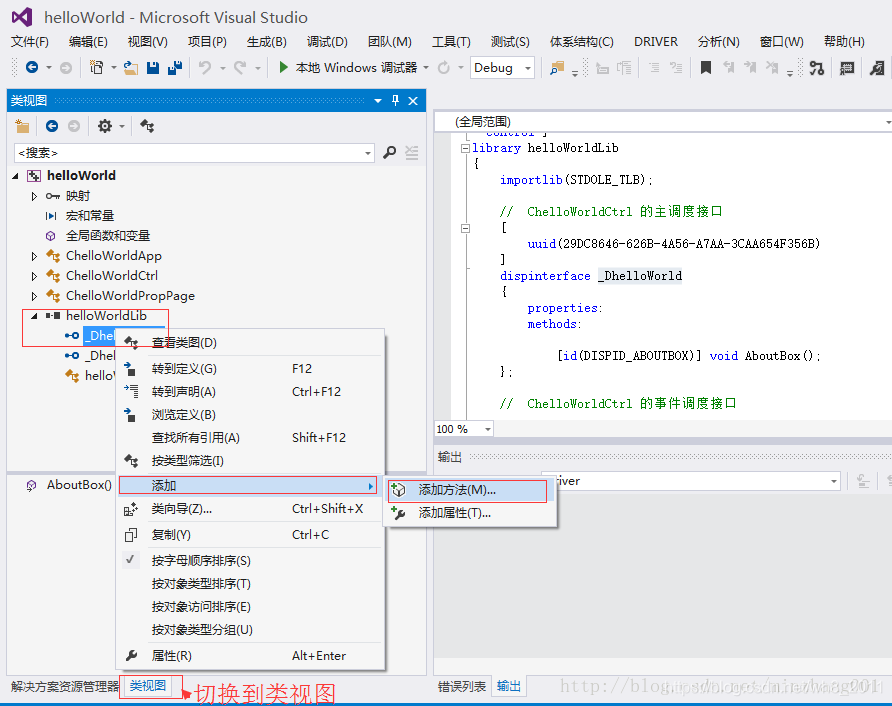This screenshot has height=706, width=892.
Task: Choose 转到定义(G) from context menu
Action: [250, 369]
